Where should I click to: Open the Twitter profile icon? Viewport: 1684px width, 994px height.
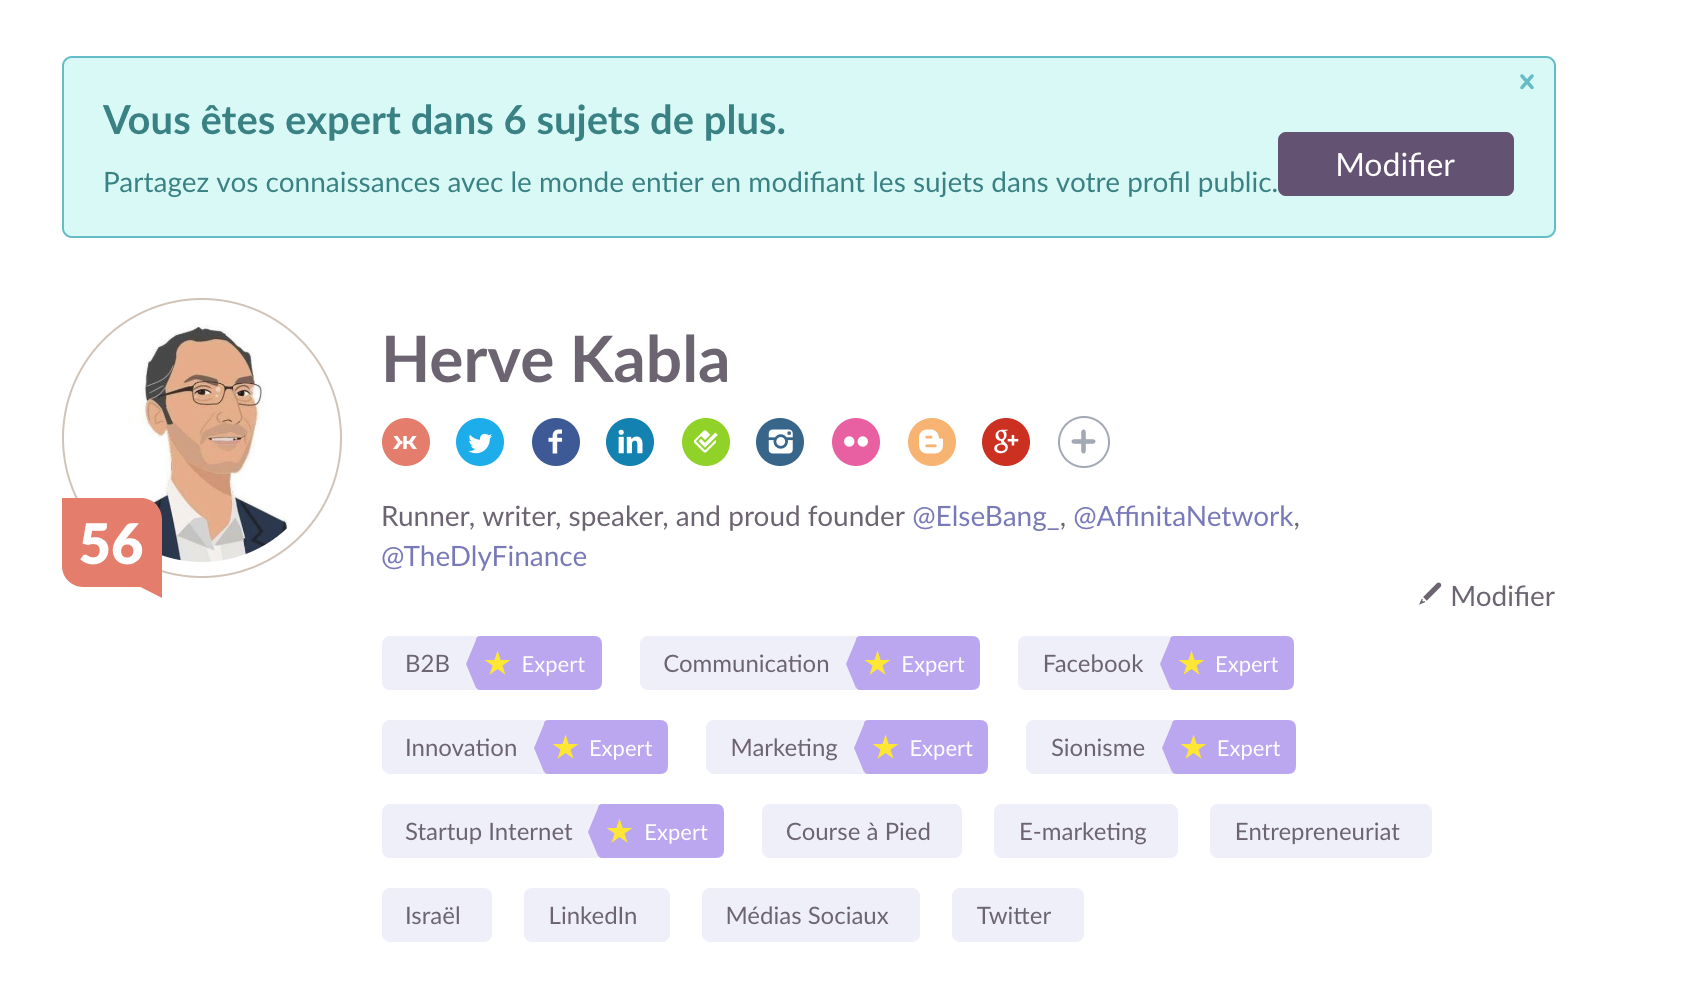coord(480,442)
